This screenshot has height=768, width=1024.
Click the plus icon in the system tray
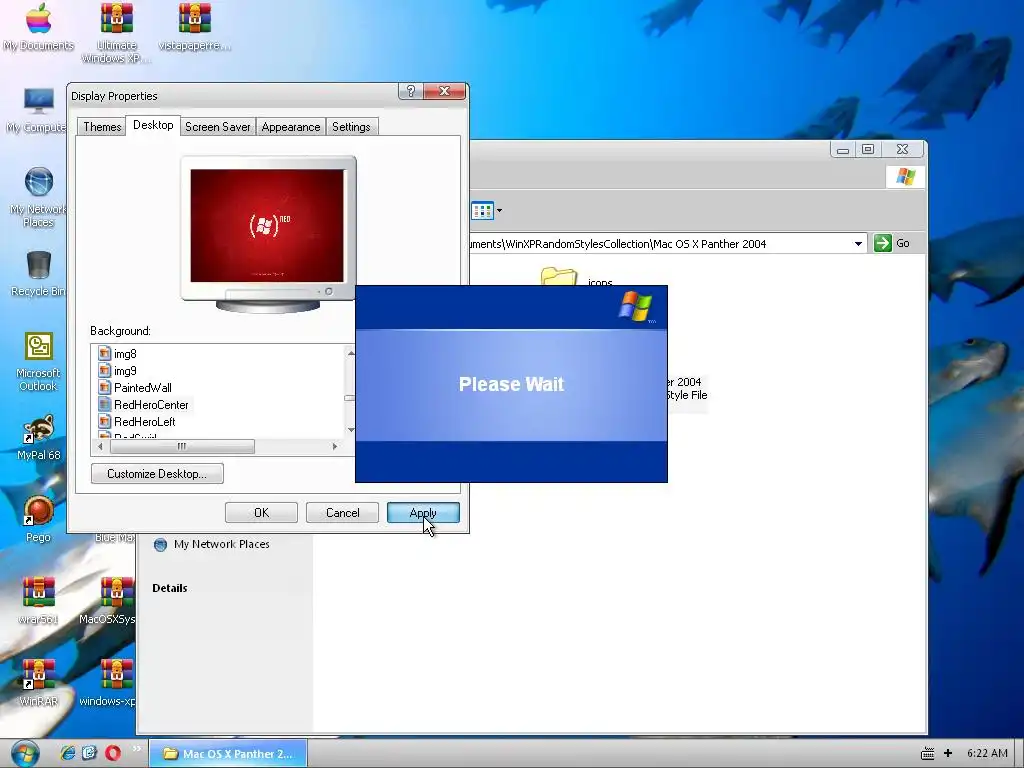(x=948, y=754)
